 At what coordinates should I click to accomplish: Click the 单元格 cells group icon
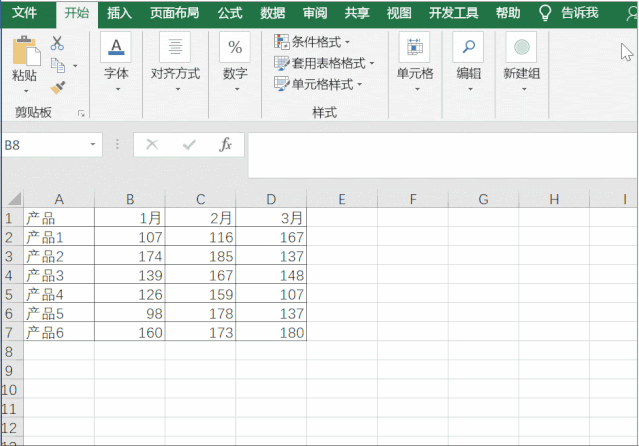pos(415,47)
